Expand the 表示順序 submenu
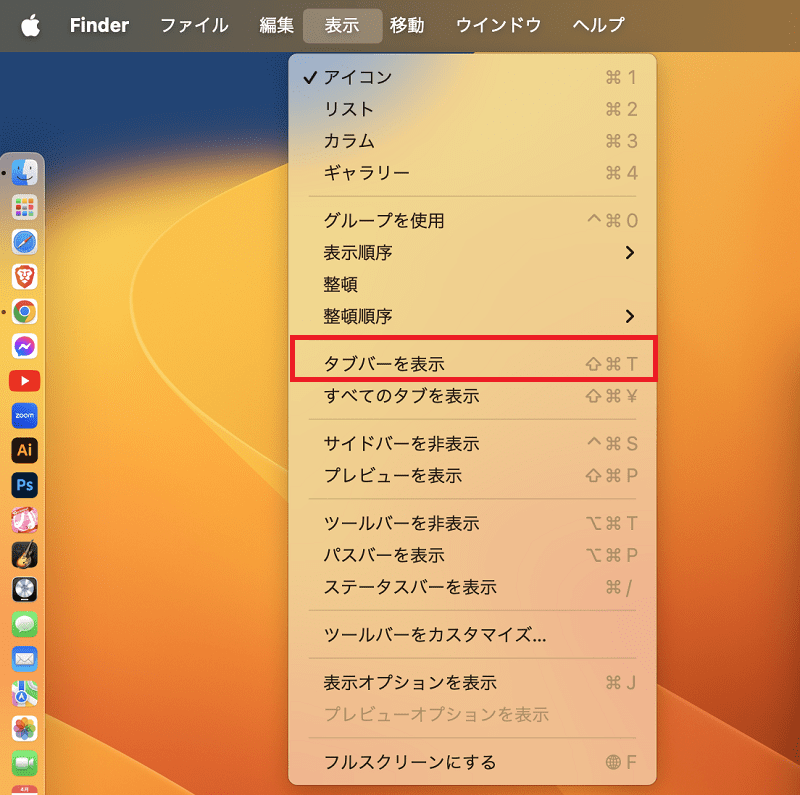This screenshot has height=795, width=800. click(472, 253)
